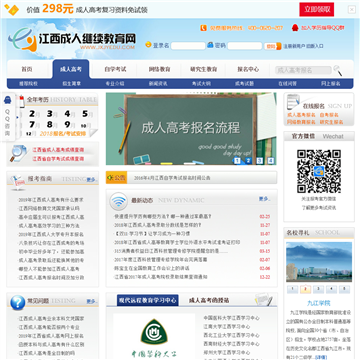The height and width of the screenshot is (360, 360).
Task: Click the QQ咨询 floating penguin icon
Action: (x=7, y=100)
